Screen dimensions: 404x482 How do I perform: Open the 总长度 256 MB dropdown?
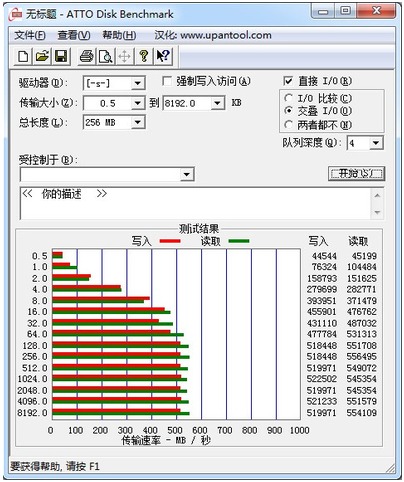click(x=137, y=122)
